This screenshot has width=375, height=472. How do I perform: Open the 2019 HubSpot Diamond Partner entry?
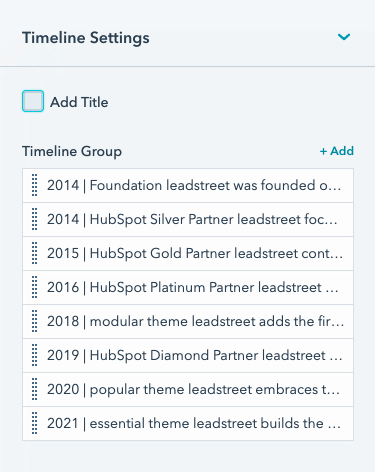click(188, 355)
